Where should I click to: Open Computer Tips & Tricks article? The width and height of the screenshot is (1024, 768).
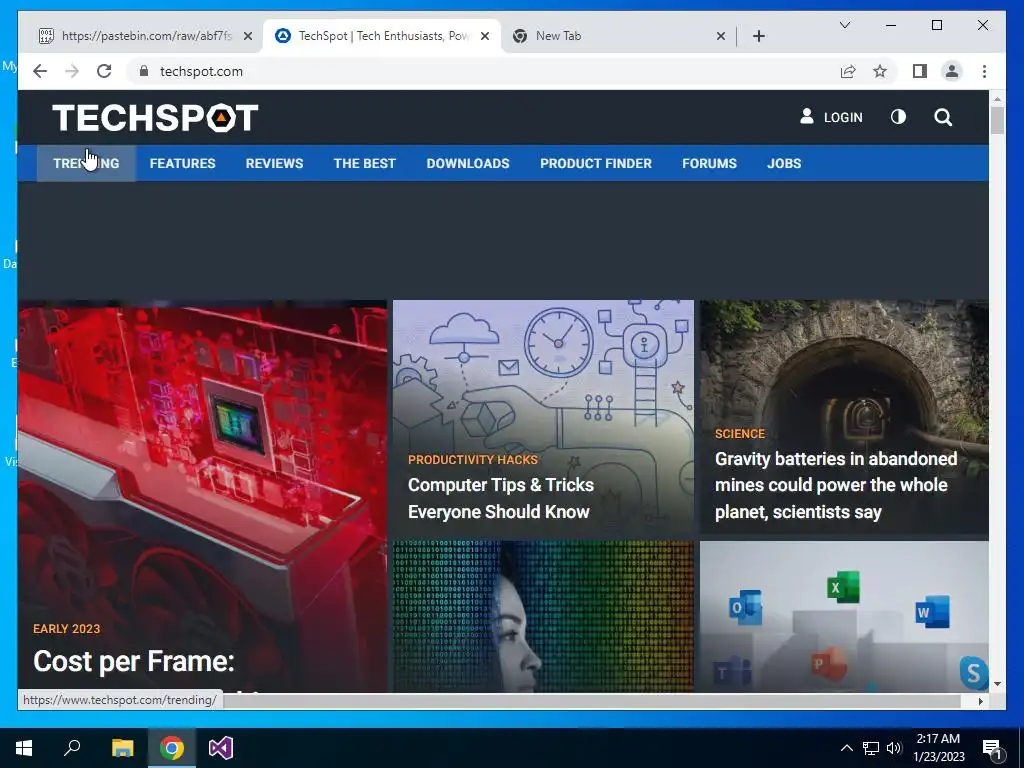pos(500,498)
